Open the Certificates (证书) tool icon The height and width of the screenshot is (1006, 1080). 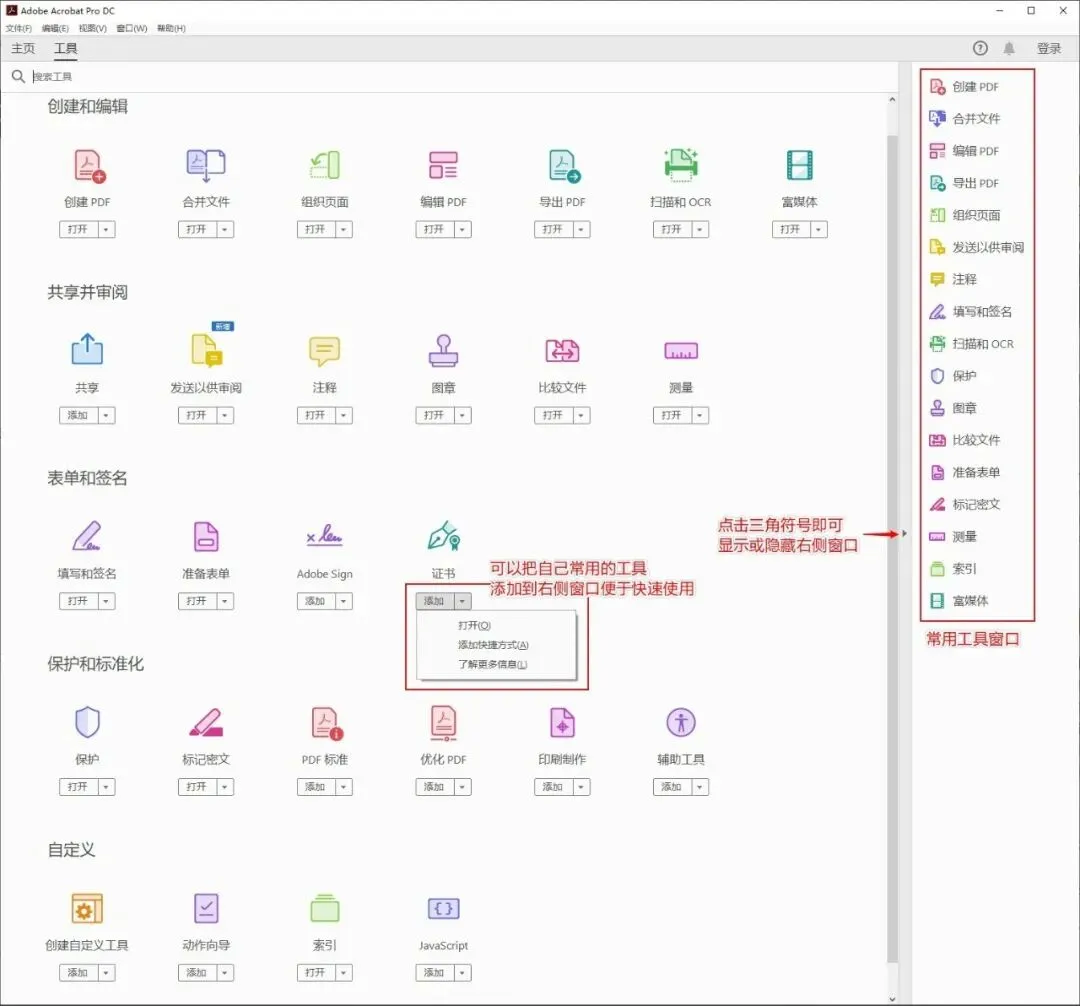point(444,536)
